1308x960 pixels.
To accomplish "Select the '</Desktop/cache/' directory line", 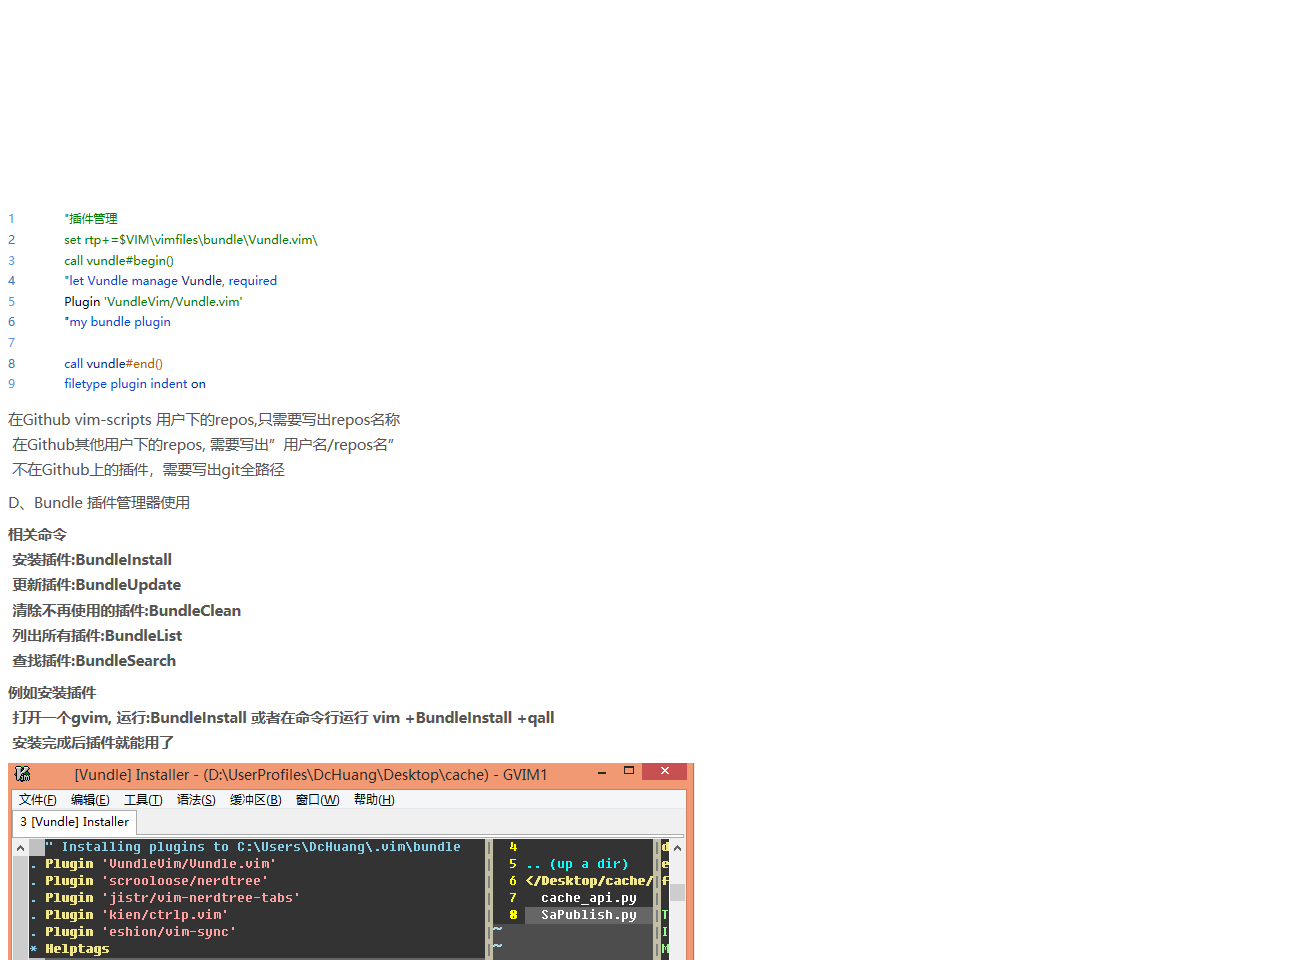I will coord(589,881).
